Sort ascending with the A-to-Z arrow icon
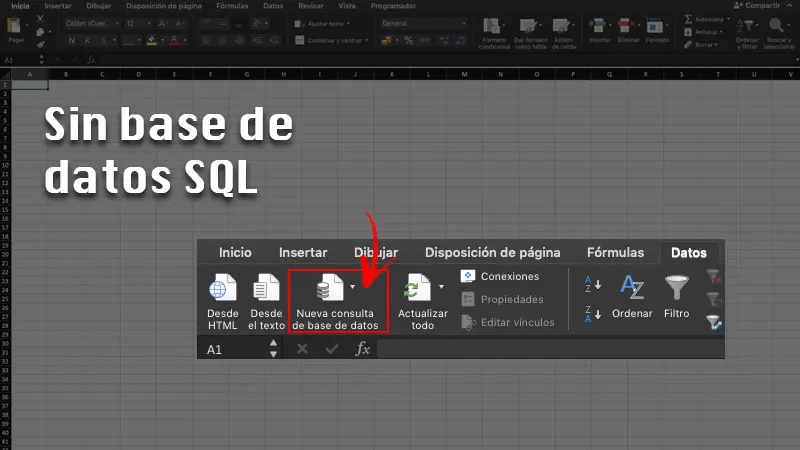Screen dimensions: 800x450 tap(592, 284)
